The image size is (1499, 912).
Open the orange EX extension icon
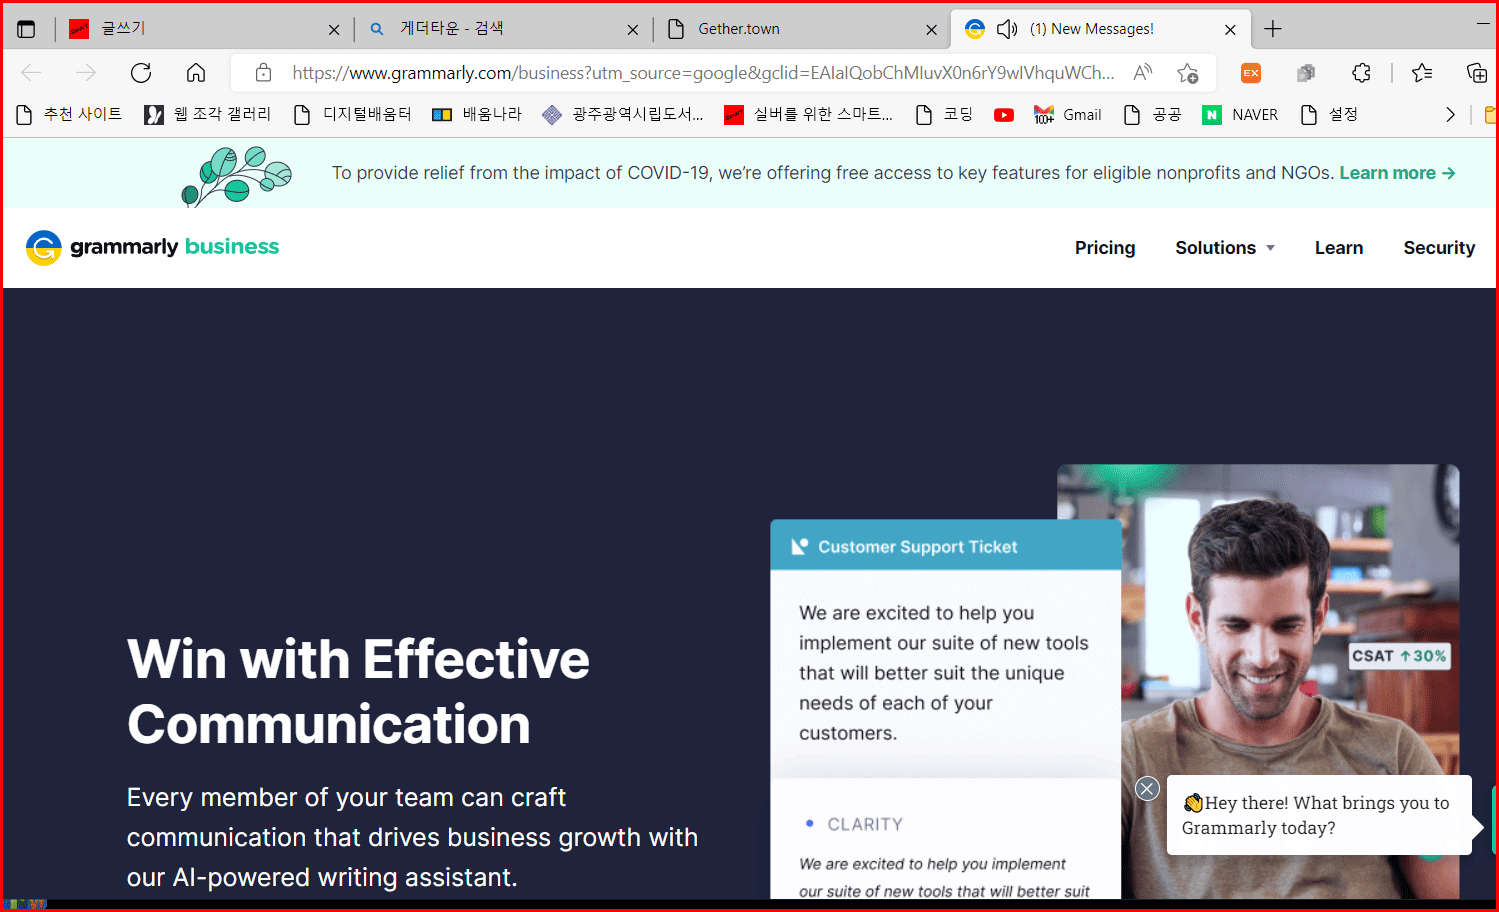(1251, 73)
